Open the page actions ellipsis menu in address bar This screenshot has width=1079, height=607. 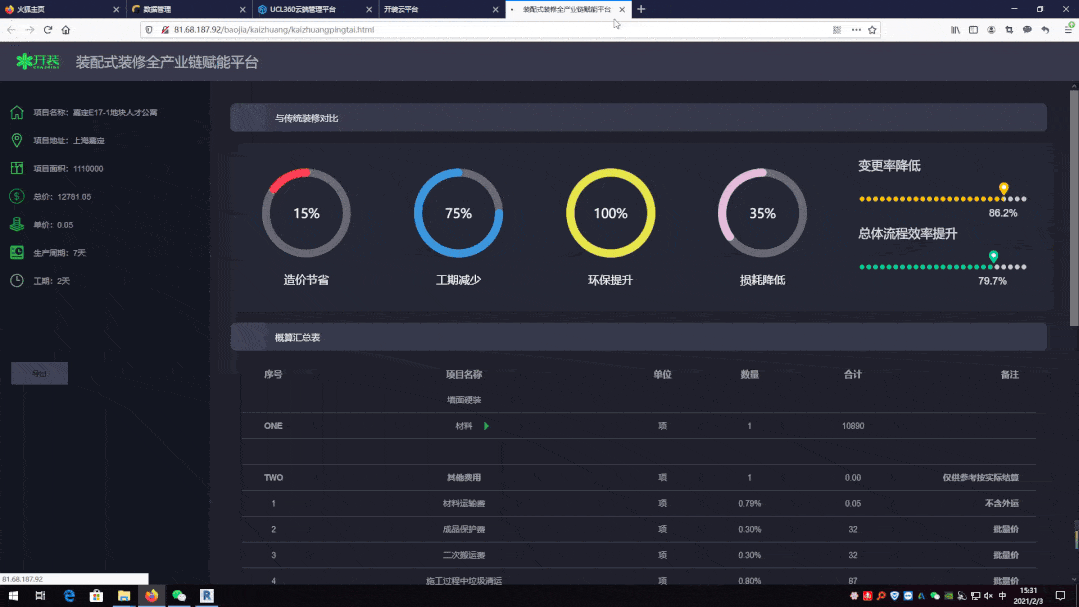tap(855, 30)
